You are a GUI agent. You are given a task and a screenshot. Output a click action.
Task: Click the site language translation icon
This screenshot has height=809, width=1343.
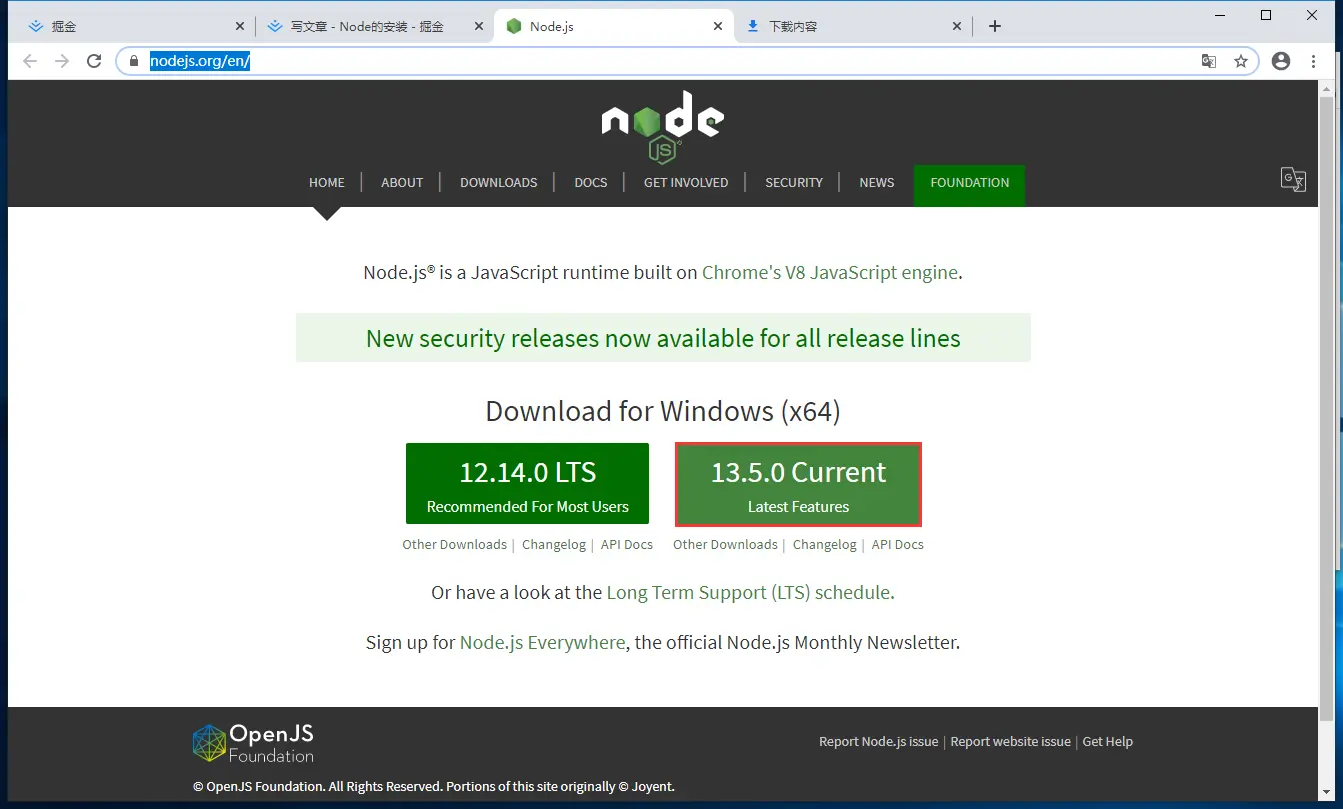click(1293, 179)
